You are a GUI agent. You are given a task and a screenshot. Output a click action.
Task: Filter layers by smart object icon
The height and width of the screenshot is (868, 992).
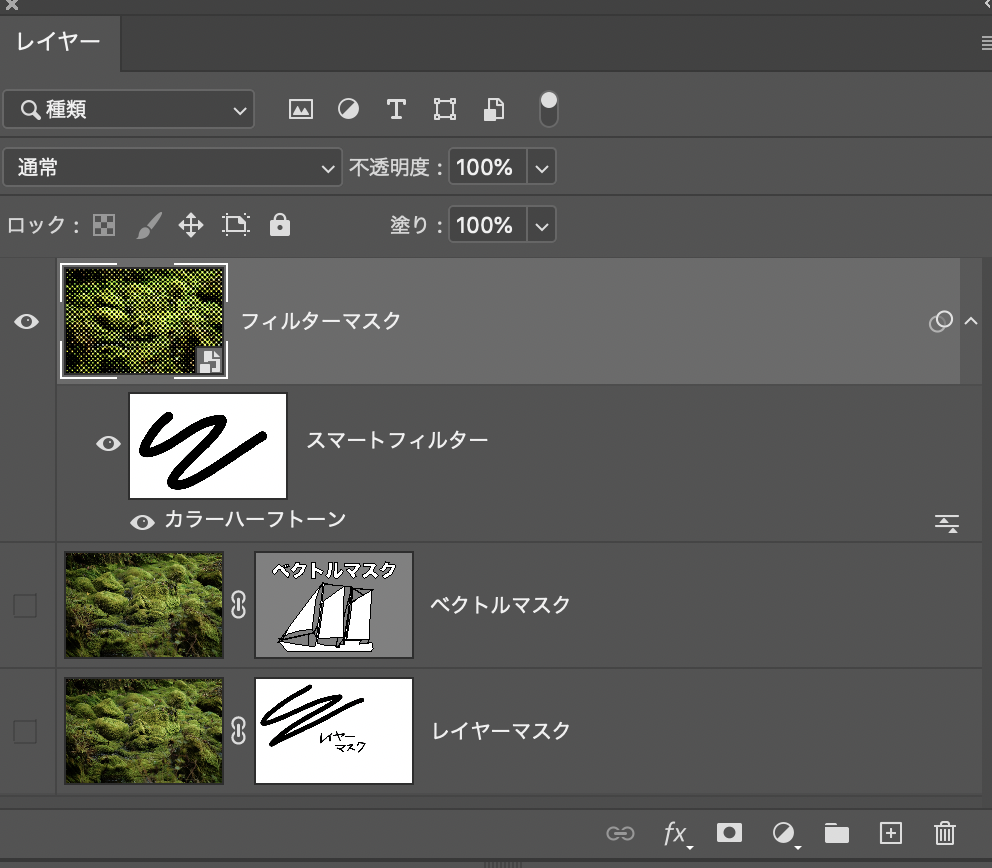(494, 109)
